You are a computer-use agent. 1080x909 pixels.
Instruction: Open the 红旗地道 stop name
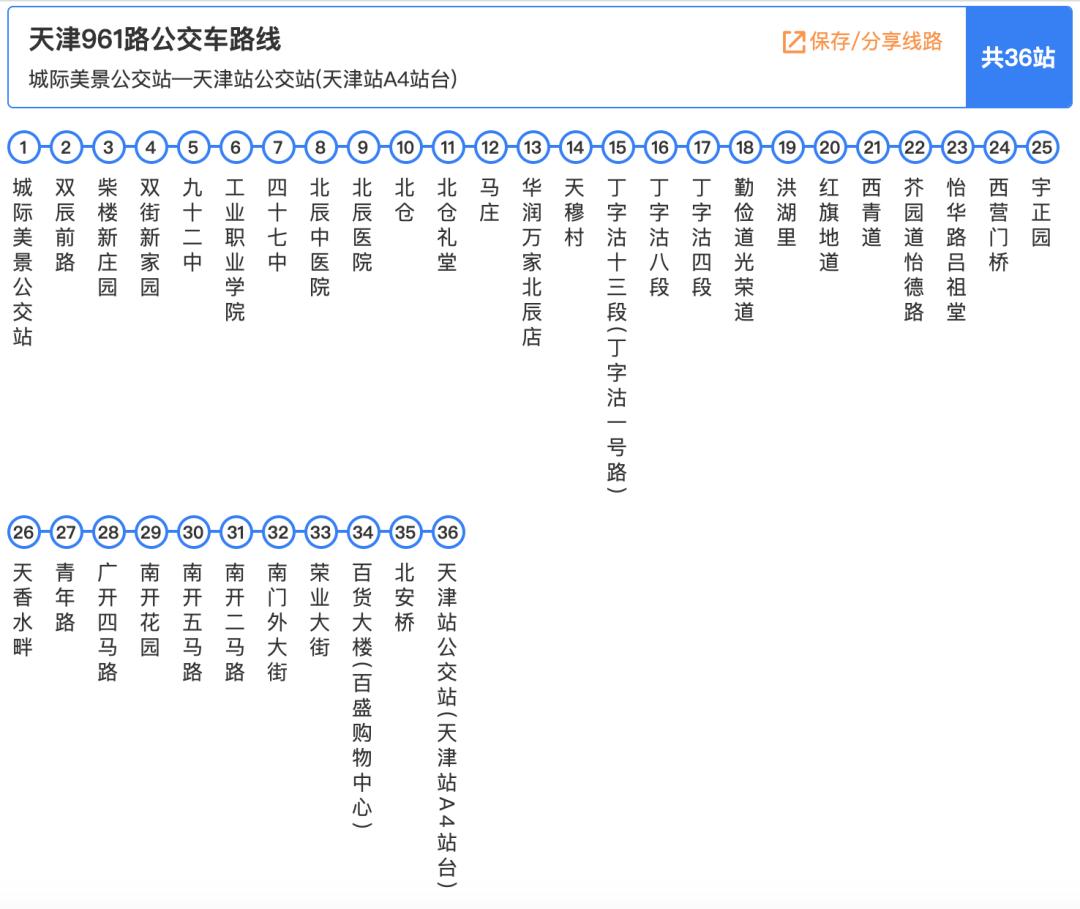tap(829, 224)
